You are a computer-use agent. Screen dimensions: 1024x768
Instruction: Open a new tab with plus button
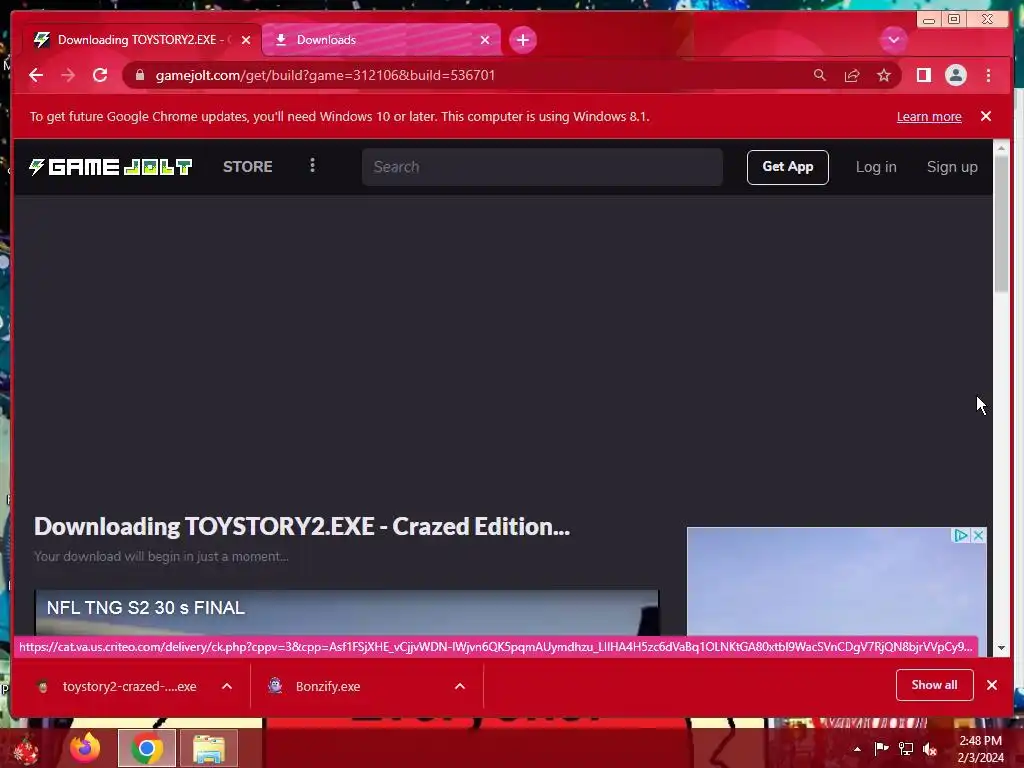click(x=522, y=40)
